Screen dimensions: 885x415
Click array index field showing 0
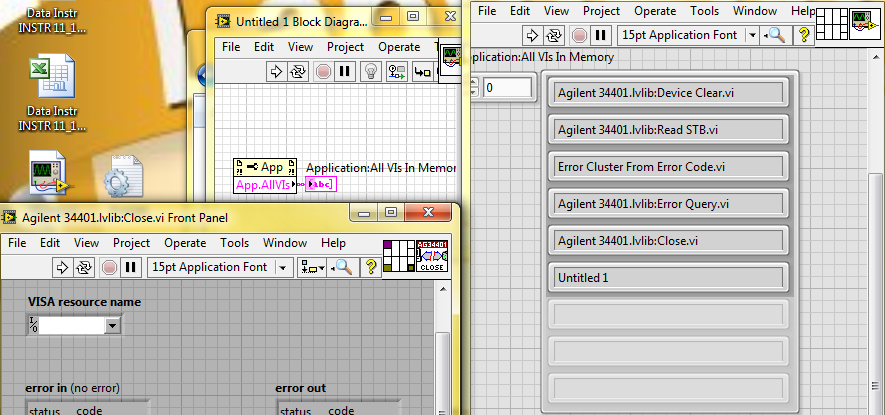point(507,88)
